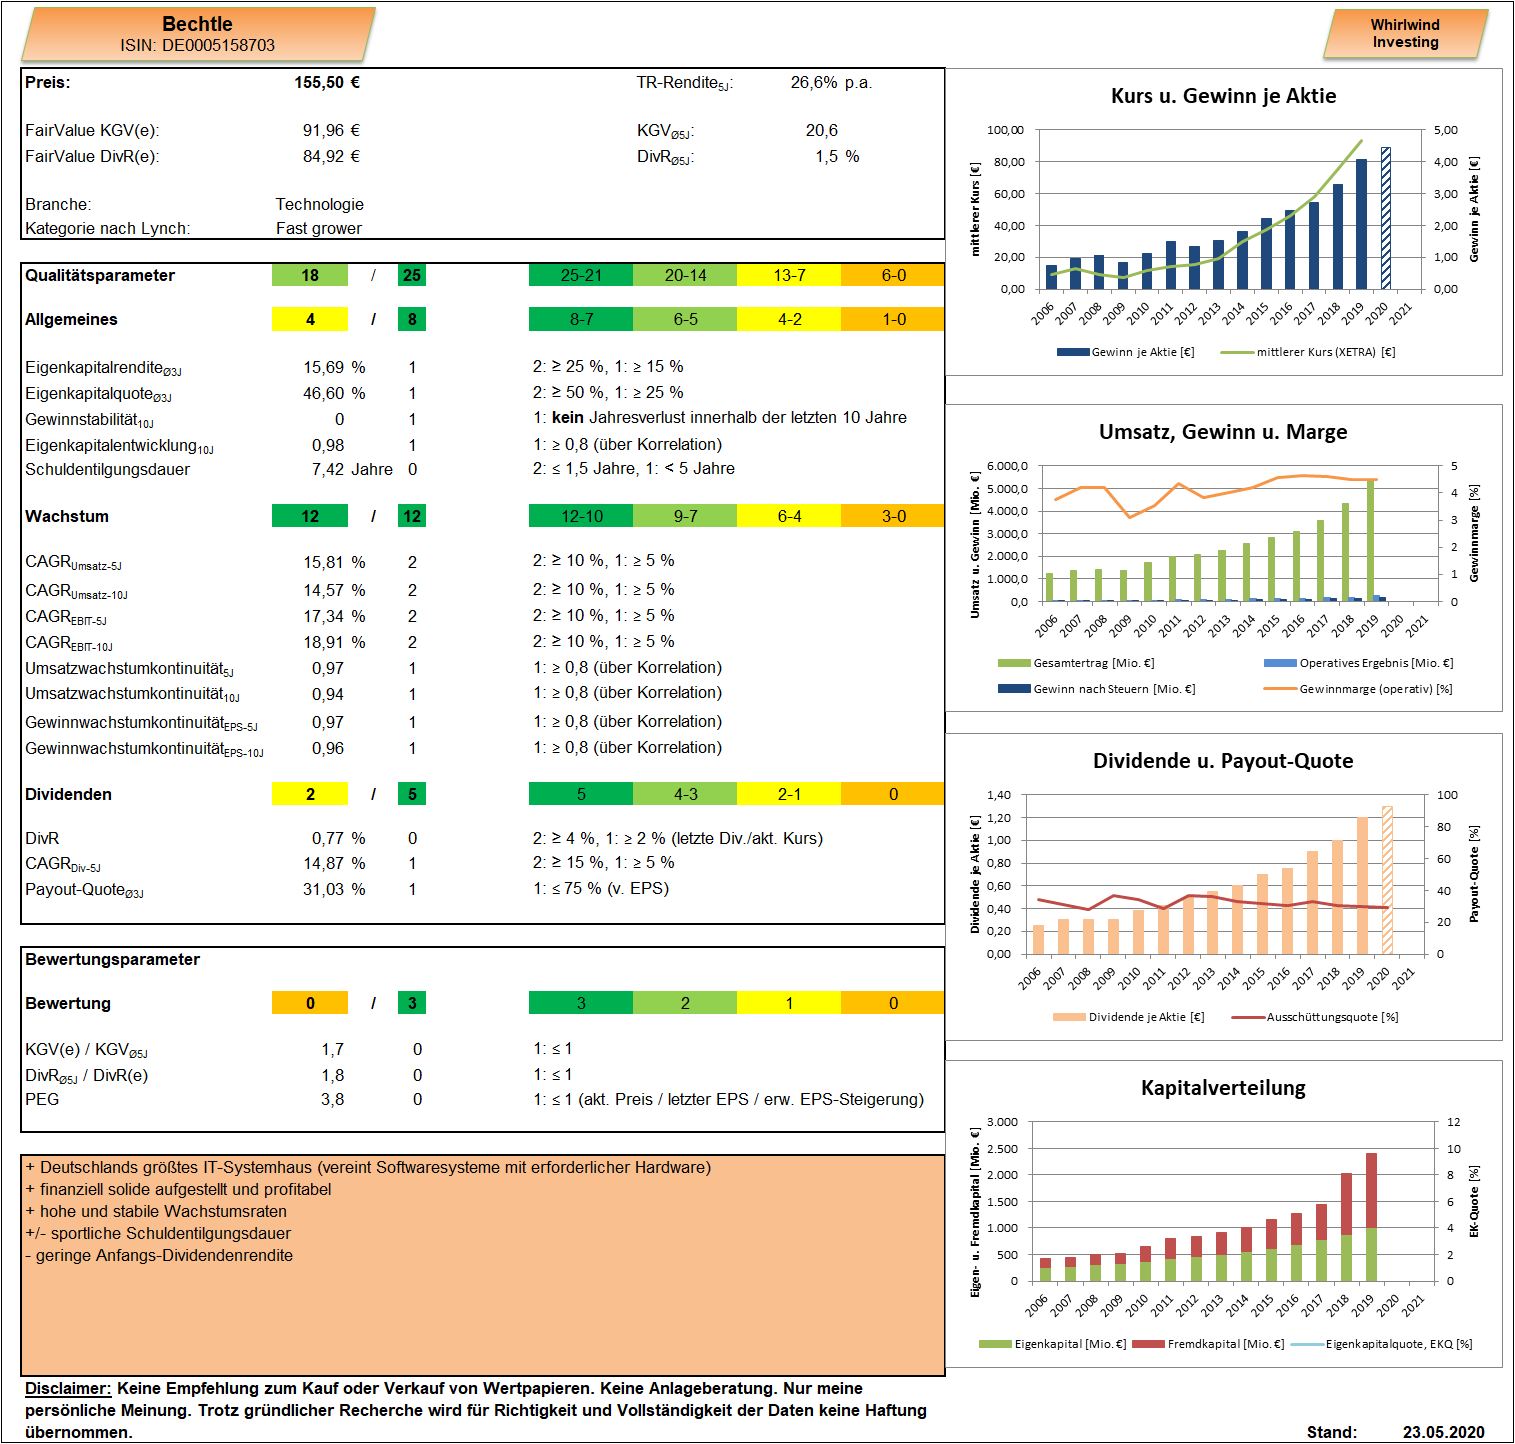Select Eigenkapitalquote value 46,60 %
This screenshot has height=1444, width=1515.
pyautogui.click(x=334, y=393)
